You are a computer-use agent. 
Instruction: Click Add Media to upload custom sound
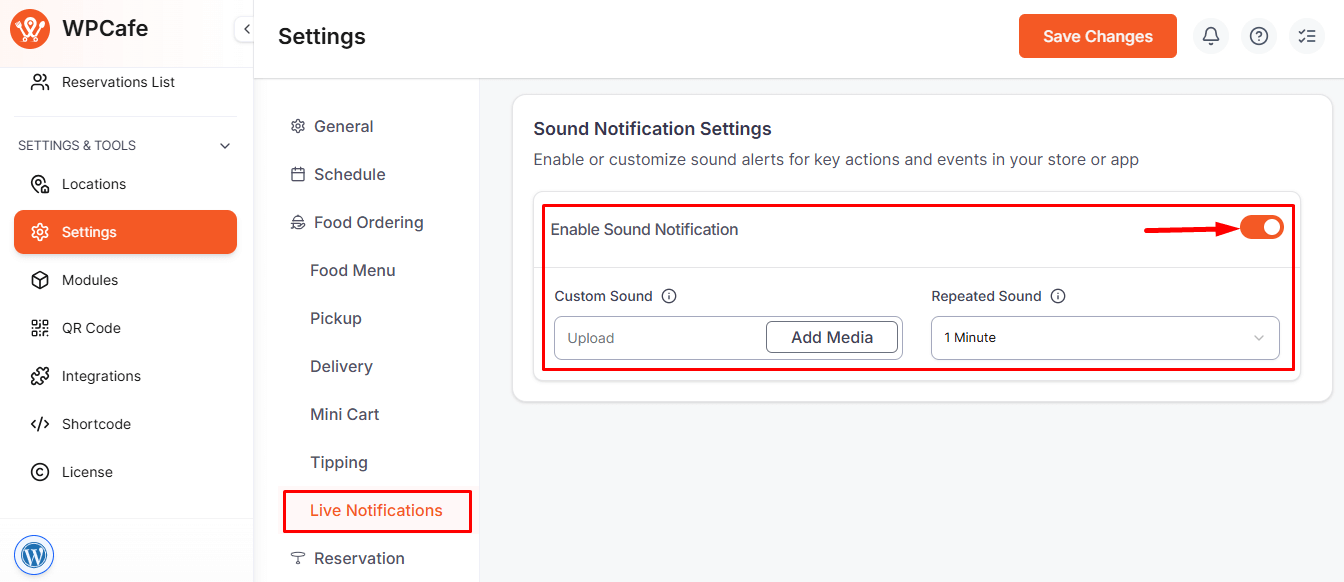(832, 337)
